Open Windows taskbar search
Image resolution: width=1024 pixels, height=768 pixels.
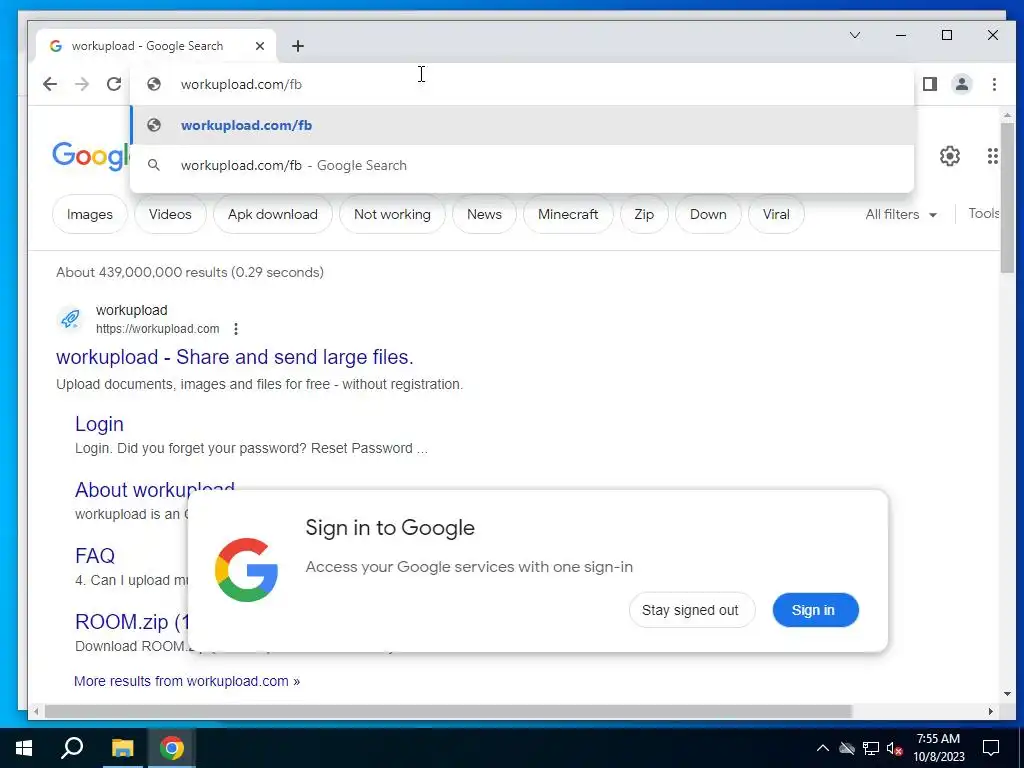coord(72,748)
